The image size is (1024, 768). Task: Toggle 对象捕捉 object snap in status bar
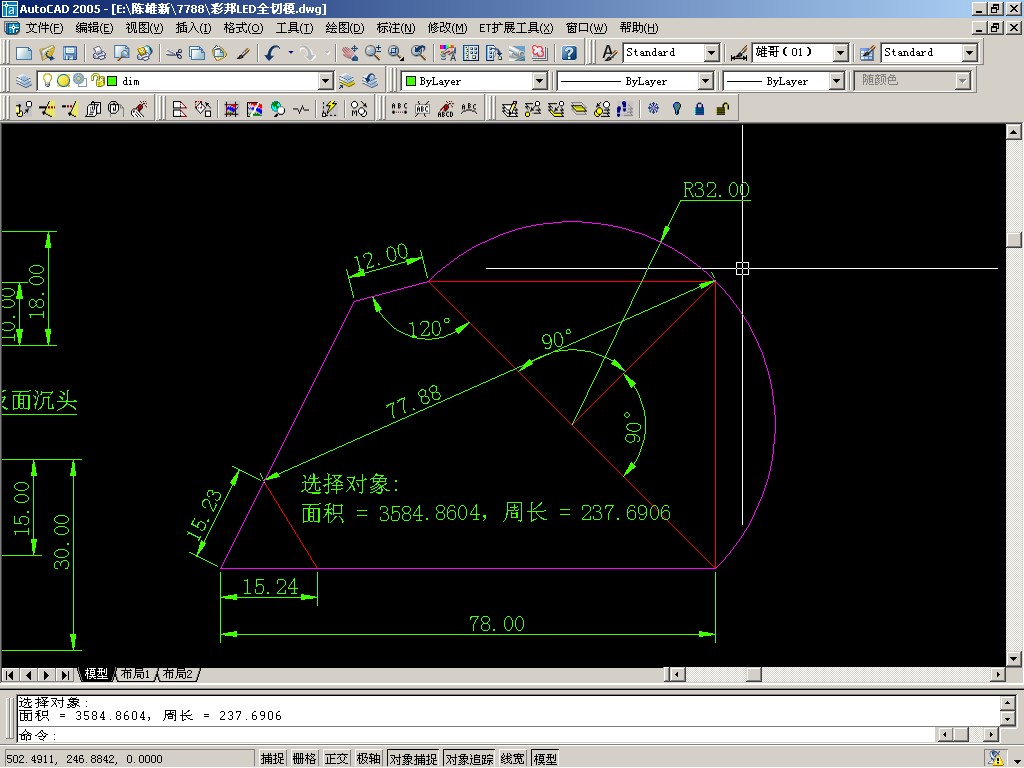(413, 758)
